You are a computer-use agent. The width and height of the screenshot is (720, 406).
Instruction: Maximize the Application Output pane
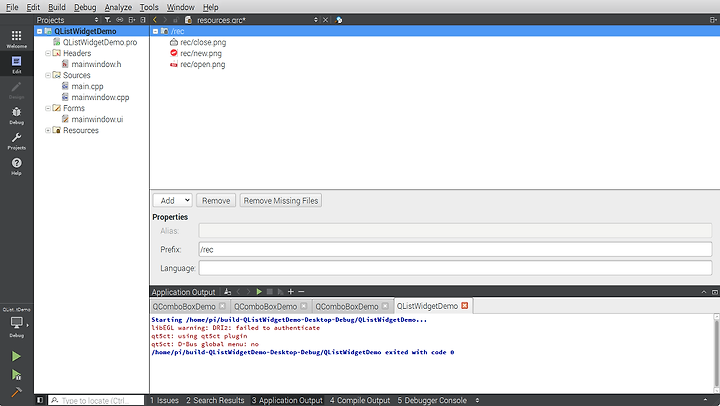coord(714,292)
